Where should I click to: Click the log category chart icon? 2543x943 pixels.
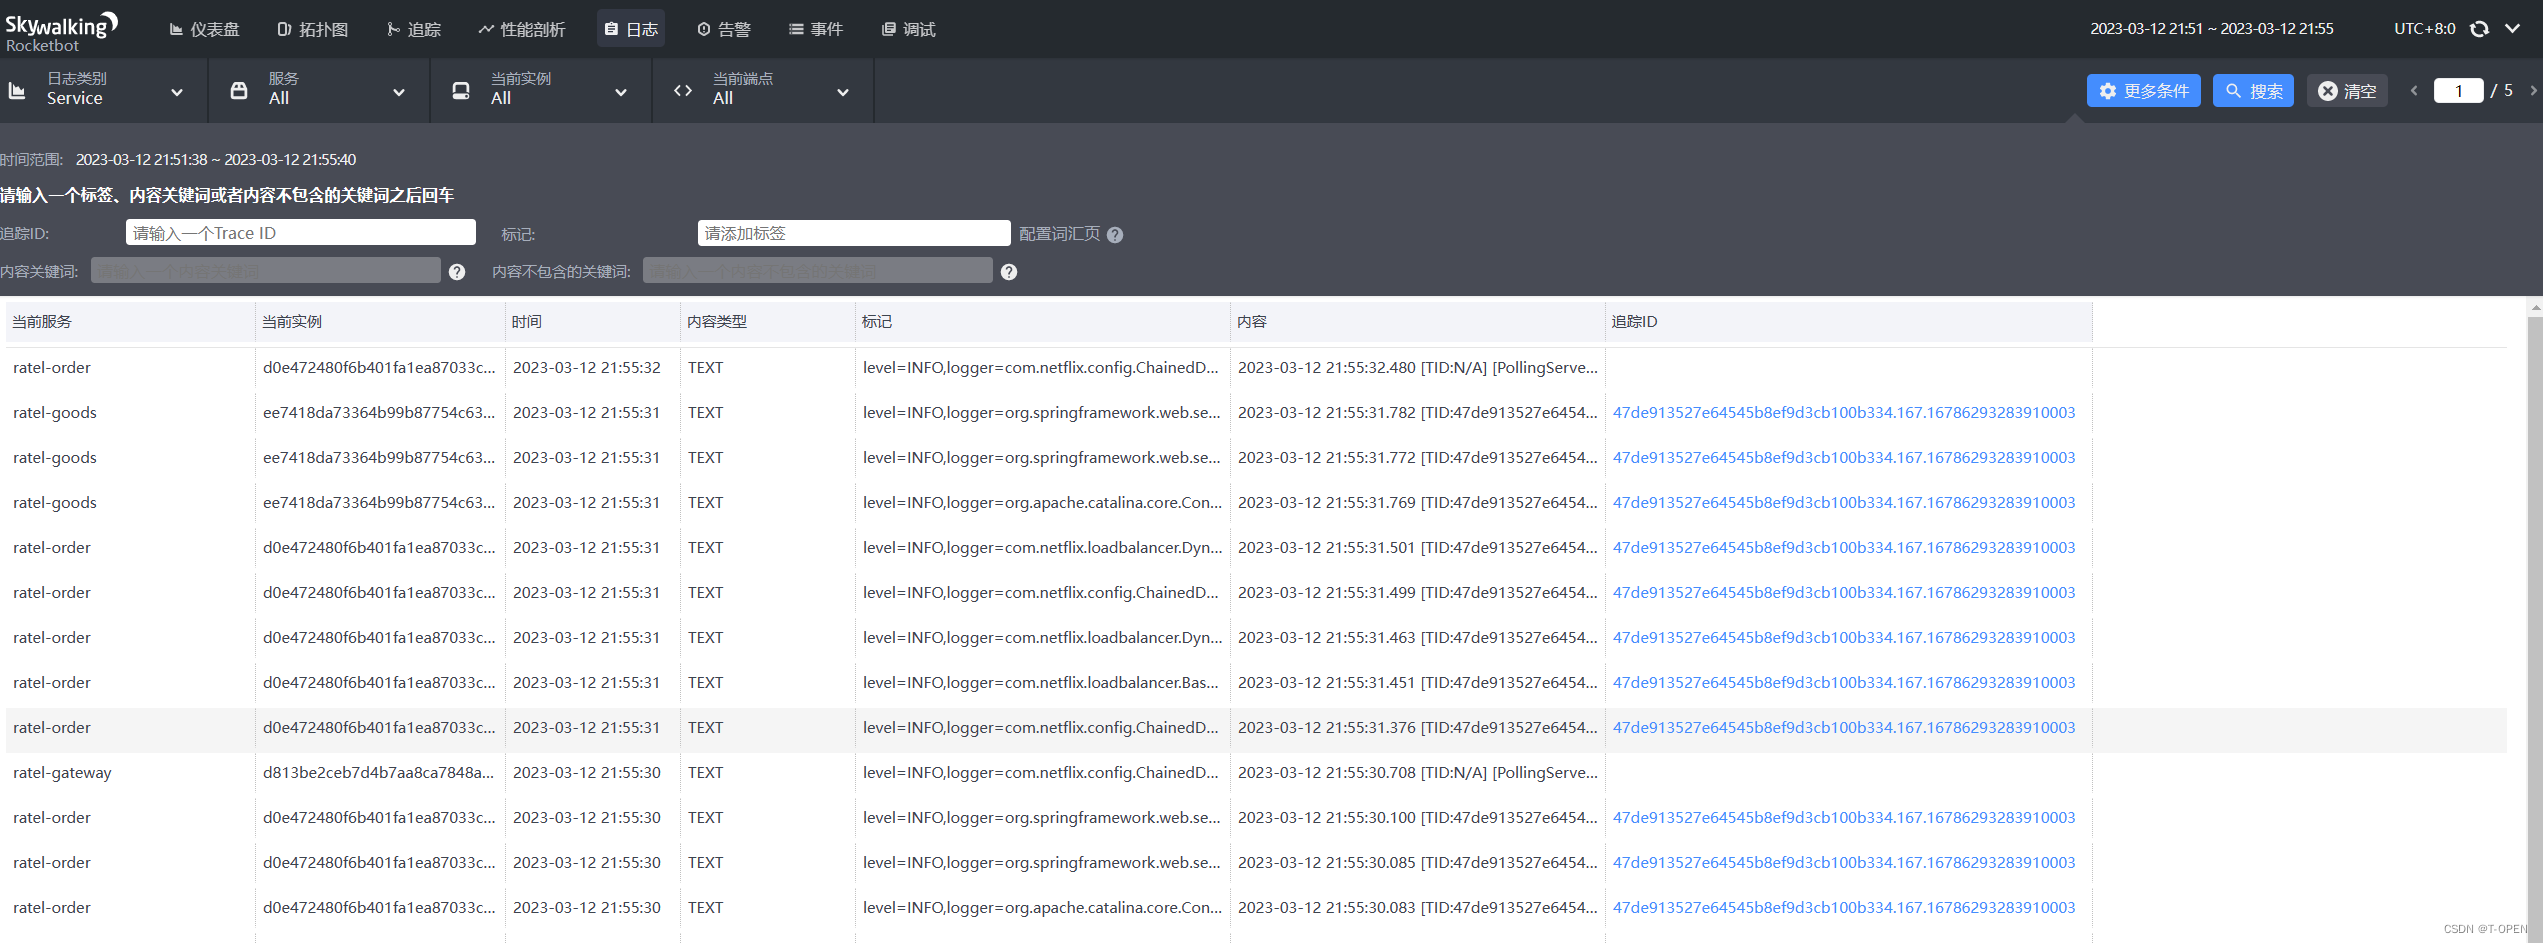pos(17,91)
